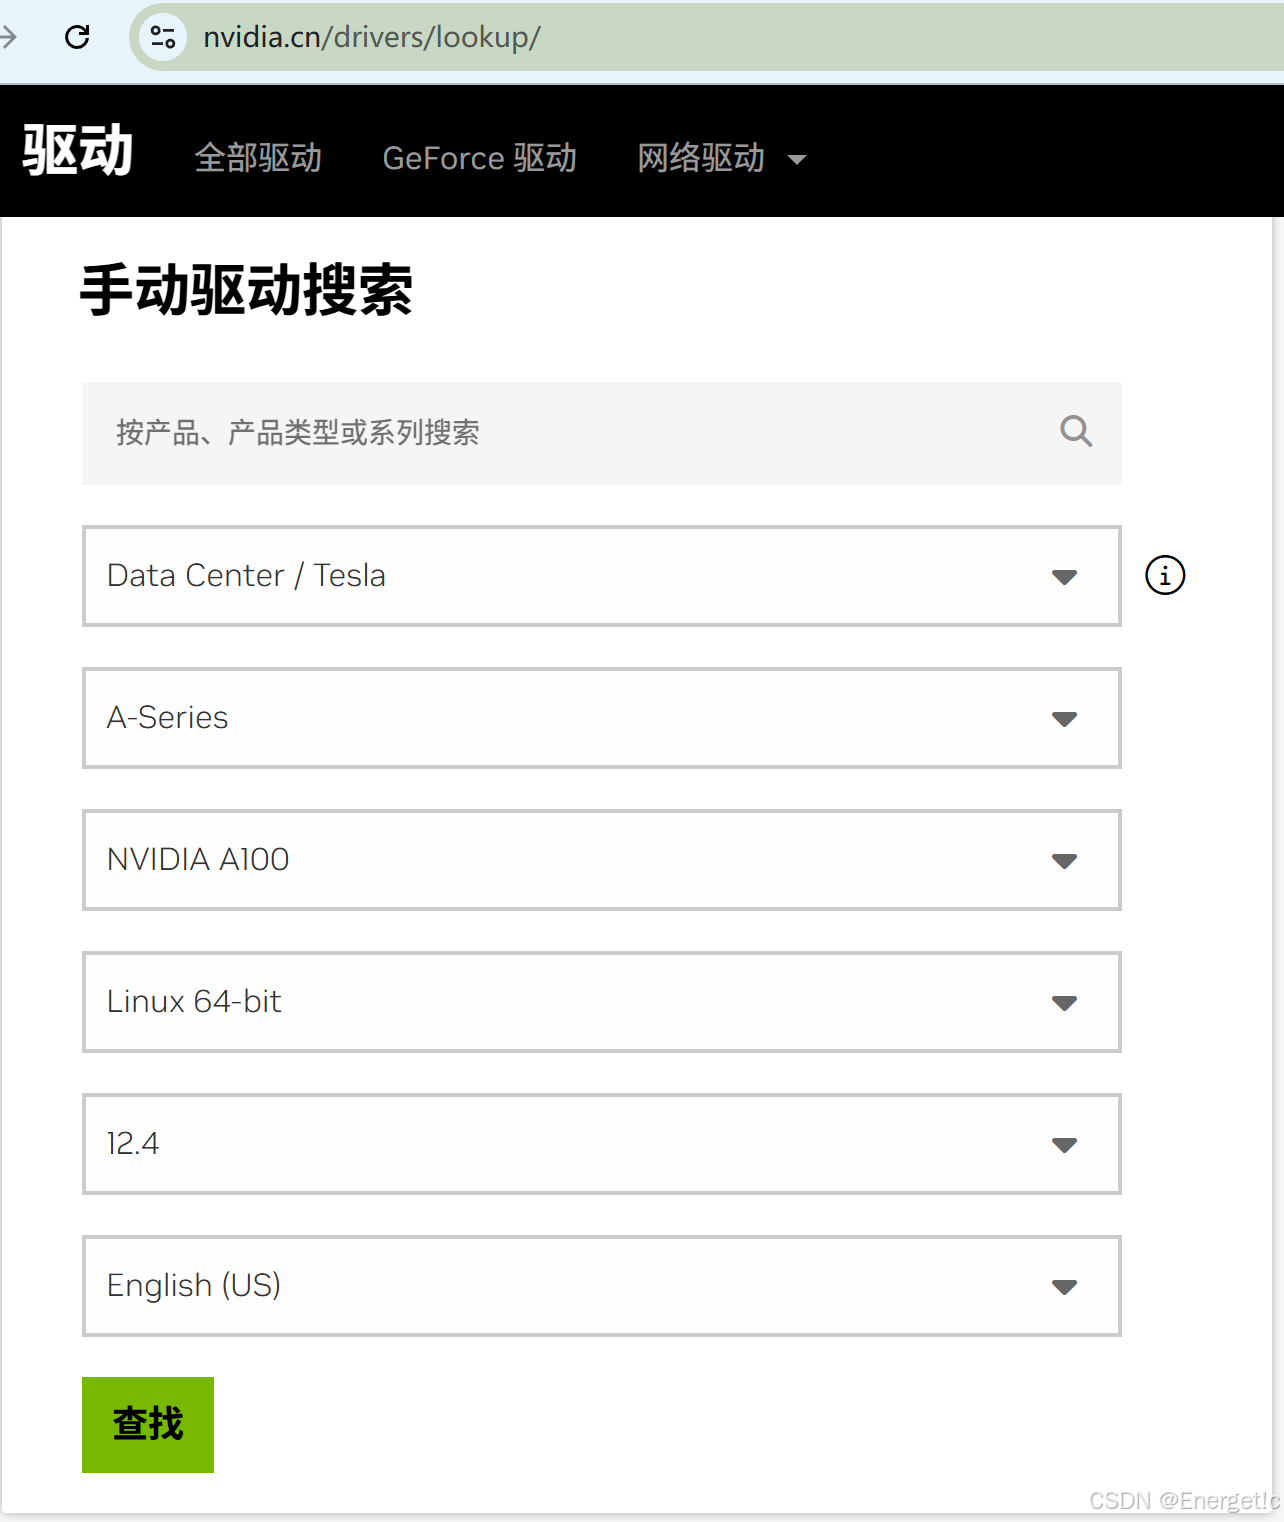This screenshot has height=1522, width=1284.
Task: Click the nvidia.cn/drivers/lookup/ address bar
Action: (x=706, y=37)
